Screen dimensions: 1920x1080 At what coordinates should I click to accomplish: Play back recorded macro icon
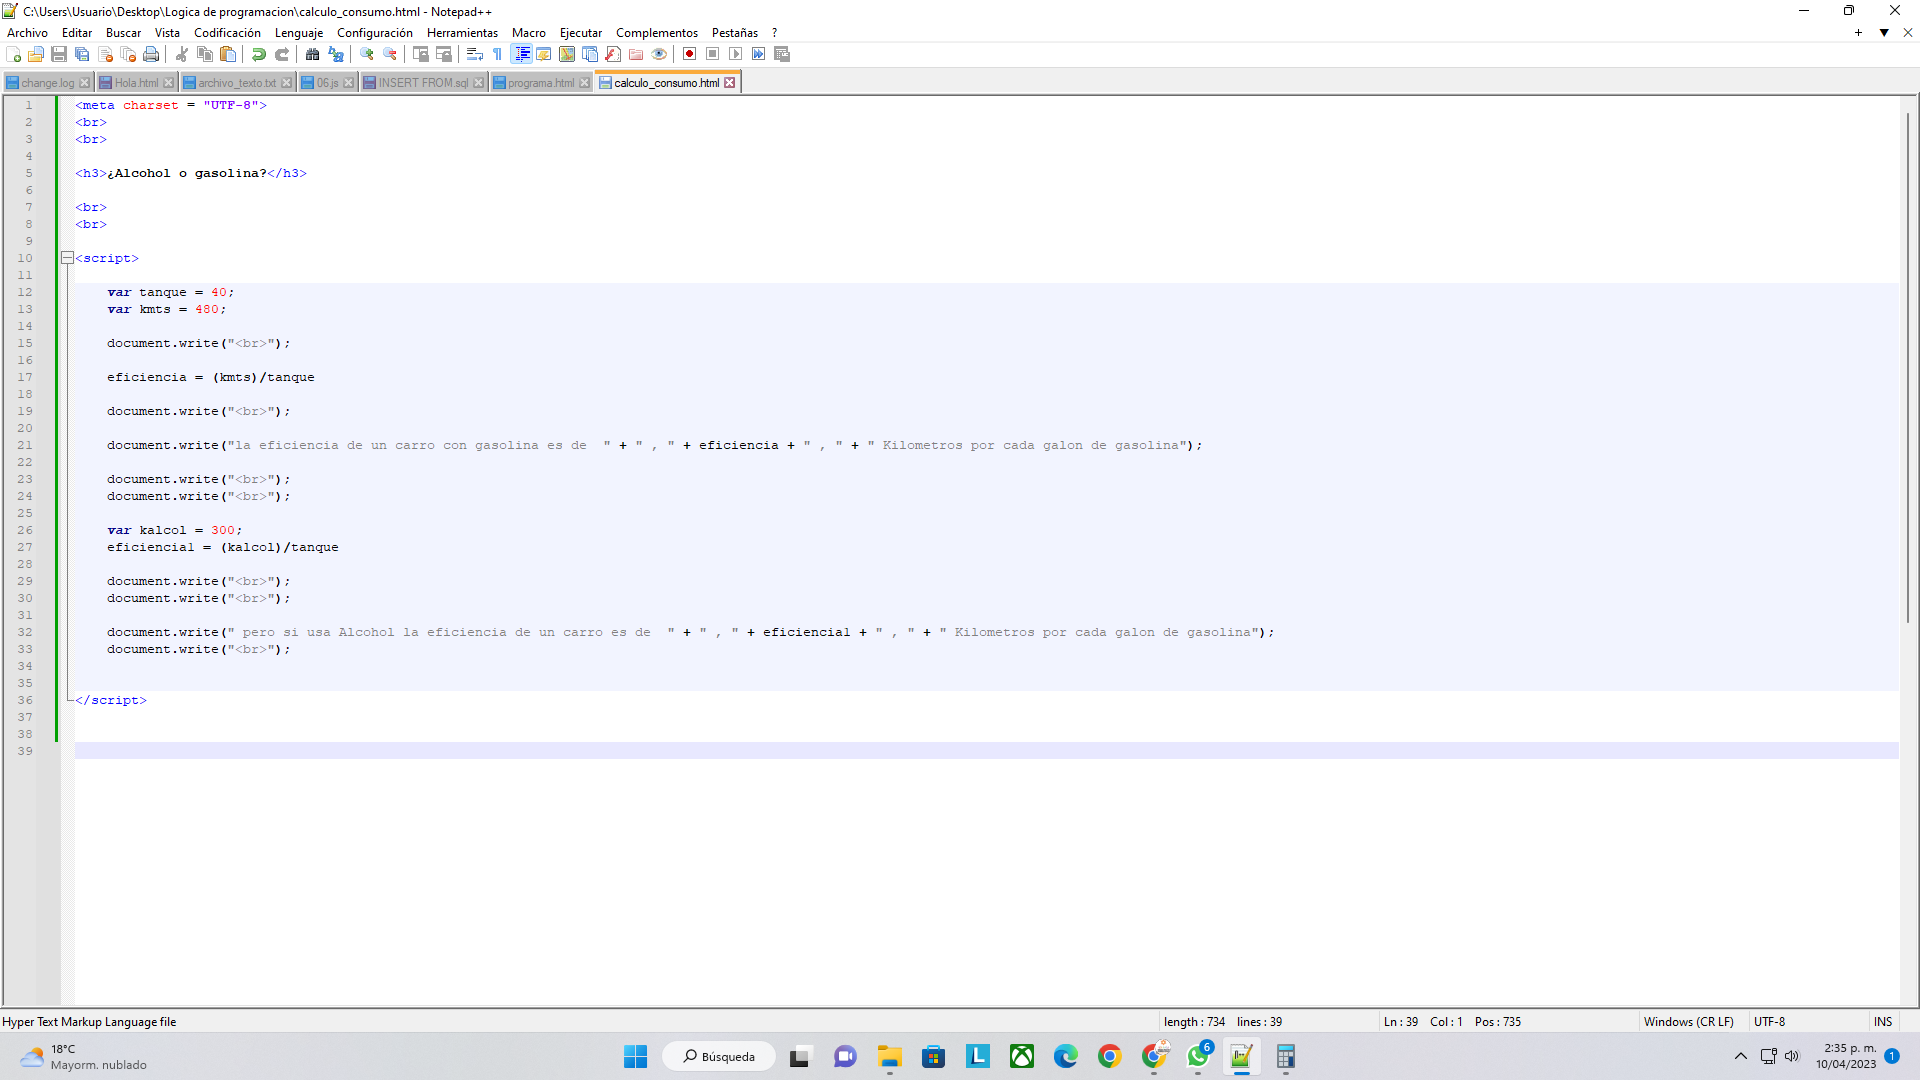pos(736,54)
